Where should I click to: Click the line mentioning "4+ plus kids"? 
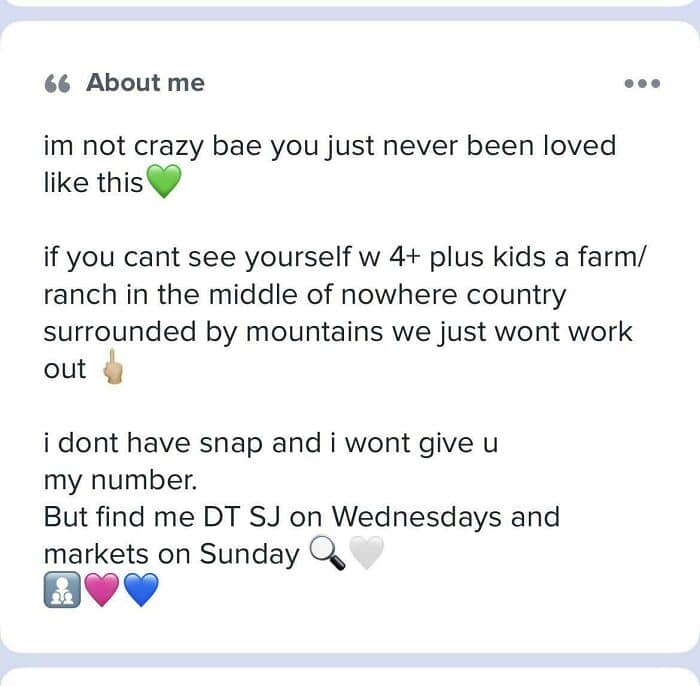(x=345, y=258)
